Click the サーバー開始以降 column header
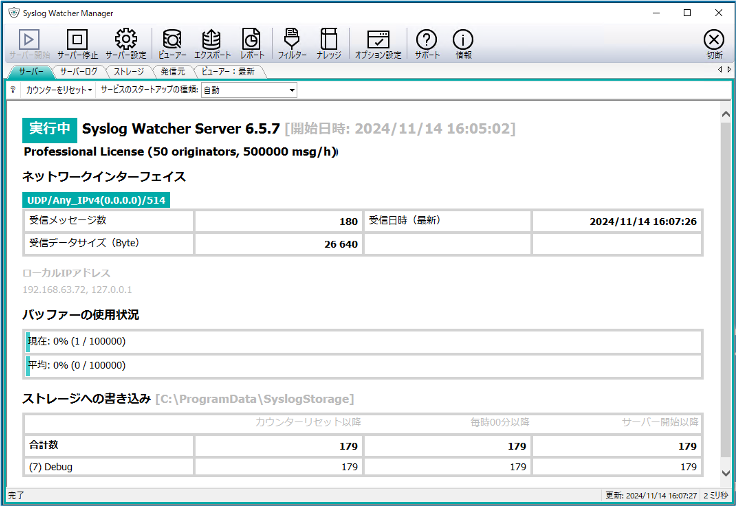This screenshot has height=506, width=736. [660, 422]
